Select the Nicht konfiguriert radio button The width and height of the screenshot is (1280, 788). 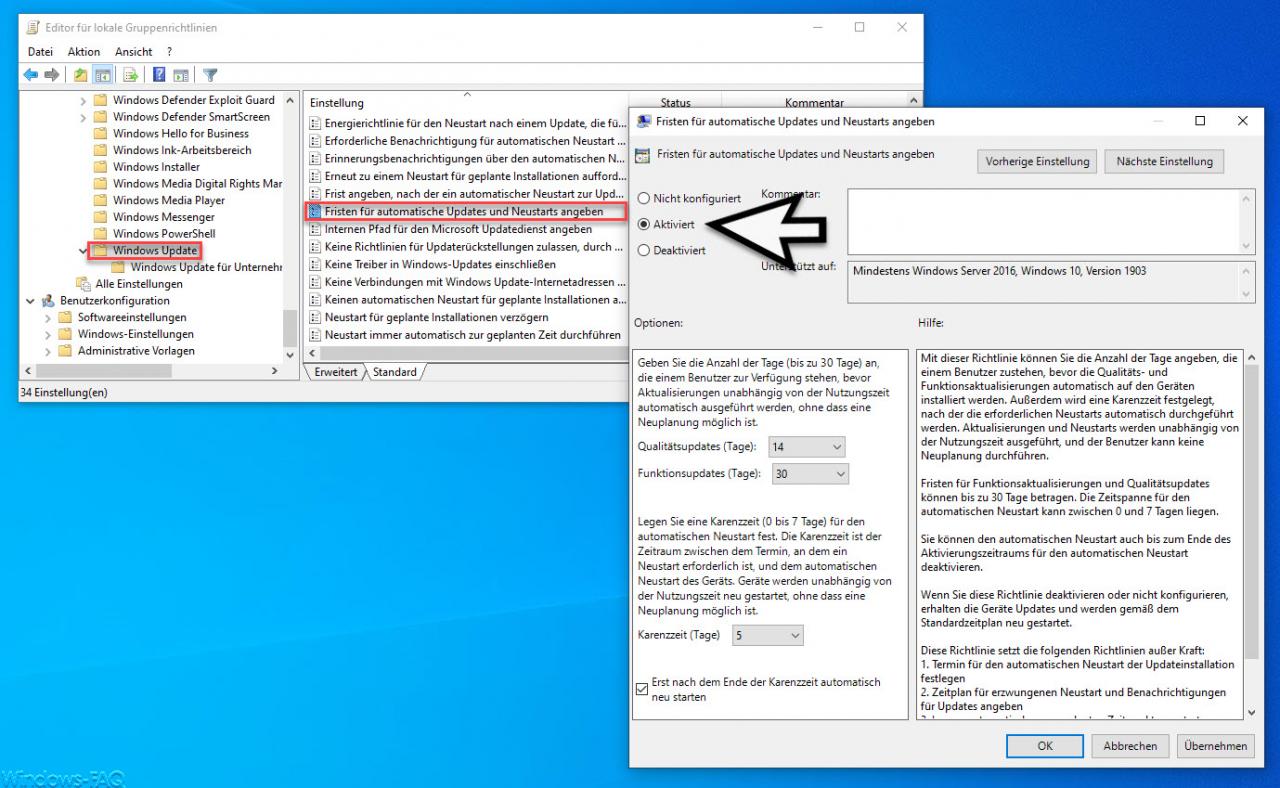pyautogui.click(x=644, y=199)
